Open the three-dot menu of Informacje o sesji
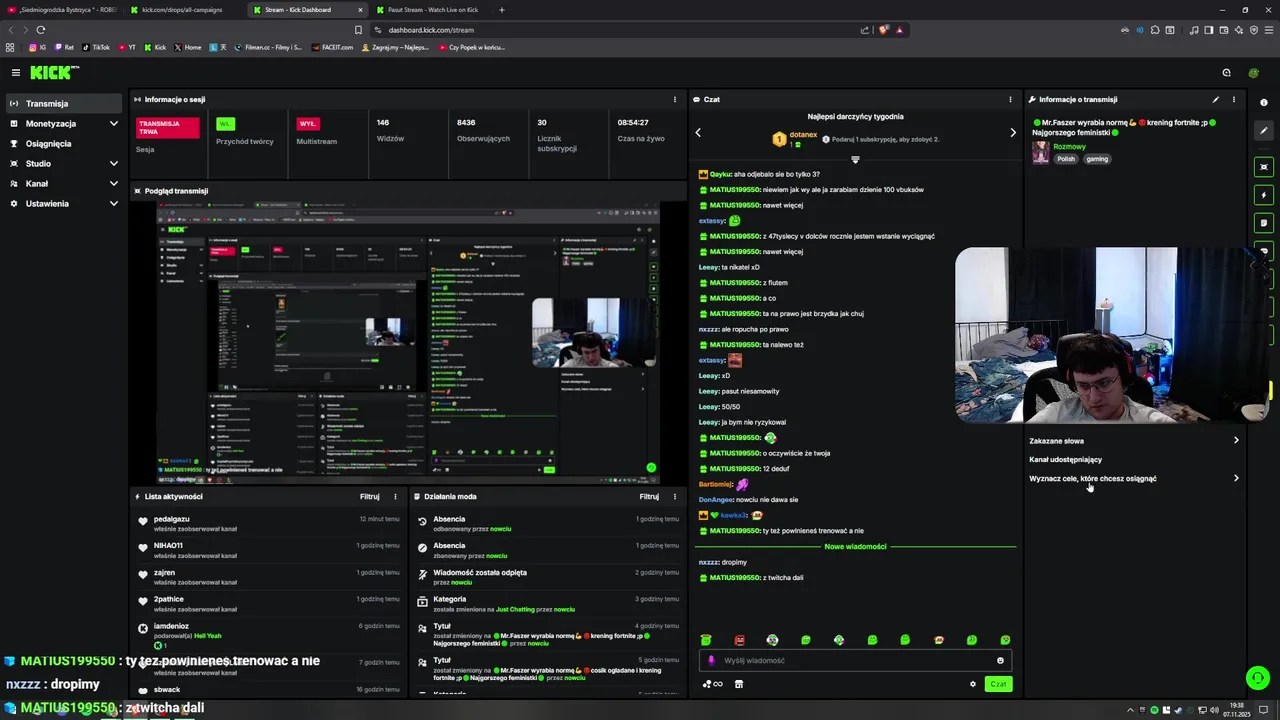 (675, 99)
